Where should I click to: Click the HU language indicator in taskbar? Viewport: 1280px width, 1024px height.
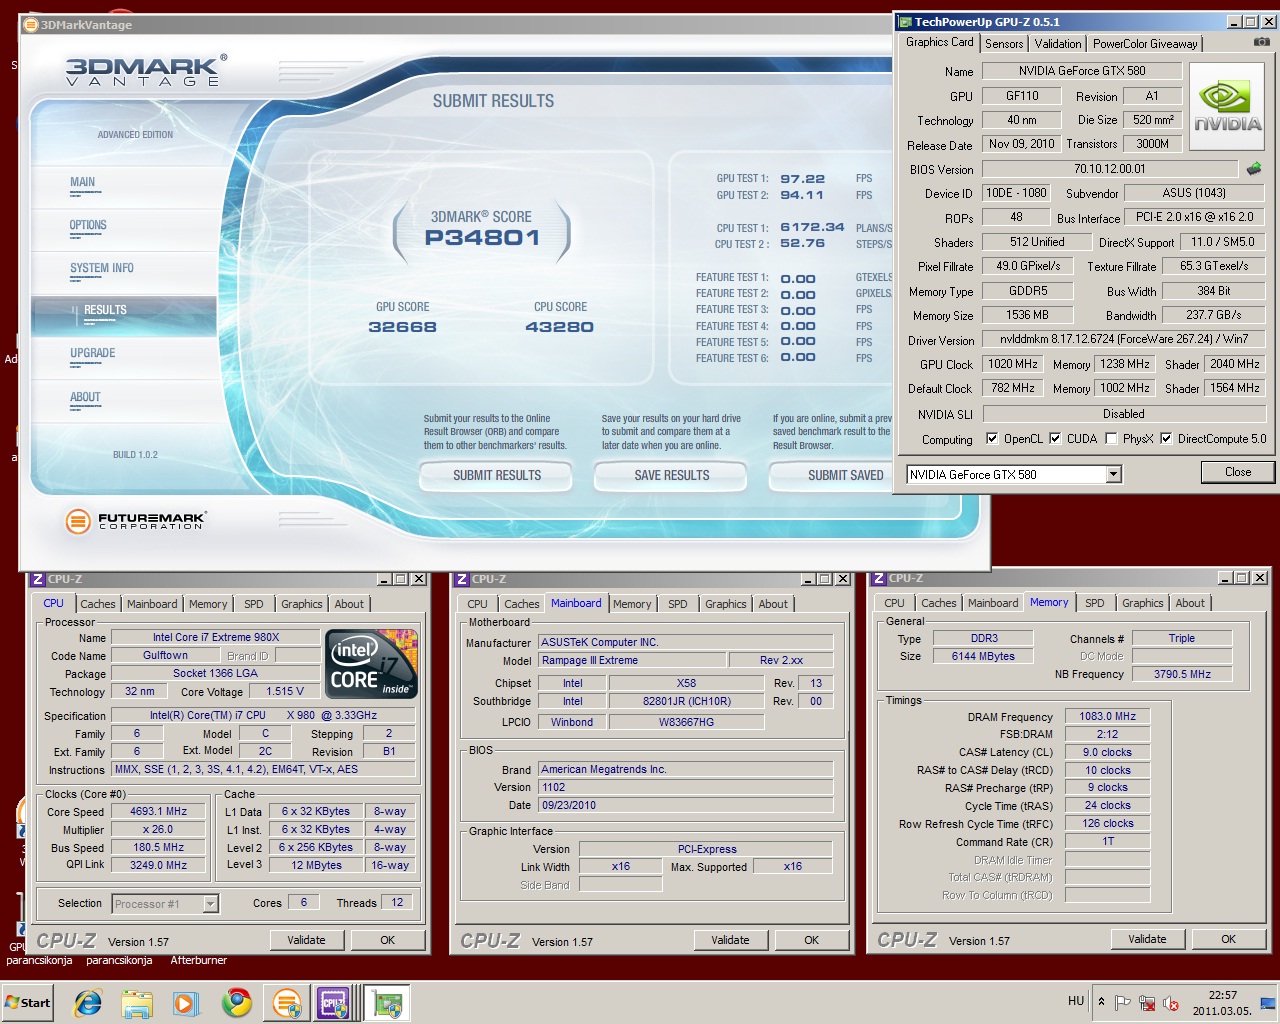click(1076, 1001)
